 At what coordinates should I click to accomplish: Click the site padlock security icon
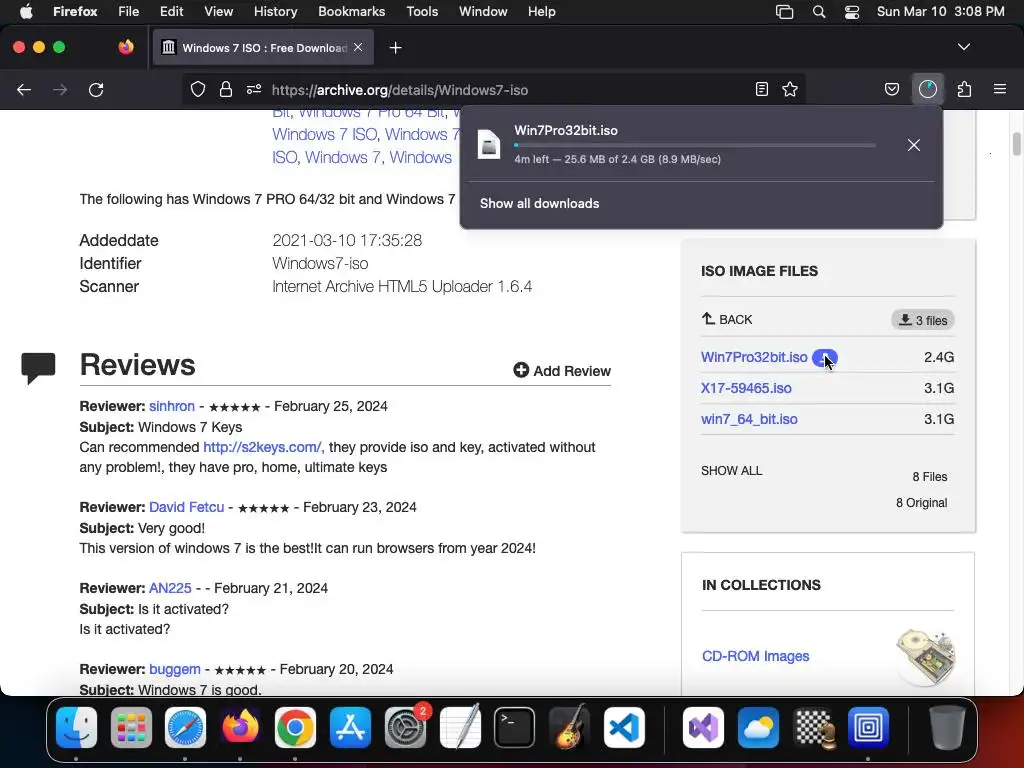point(226,89)
